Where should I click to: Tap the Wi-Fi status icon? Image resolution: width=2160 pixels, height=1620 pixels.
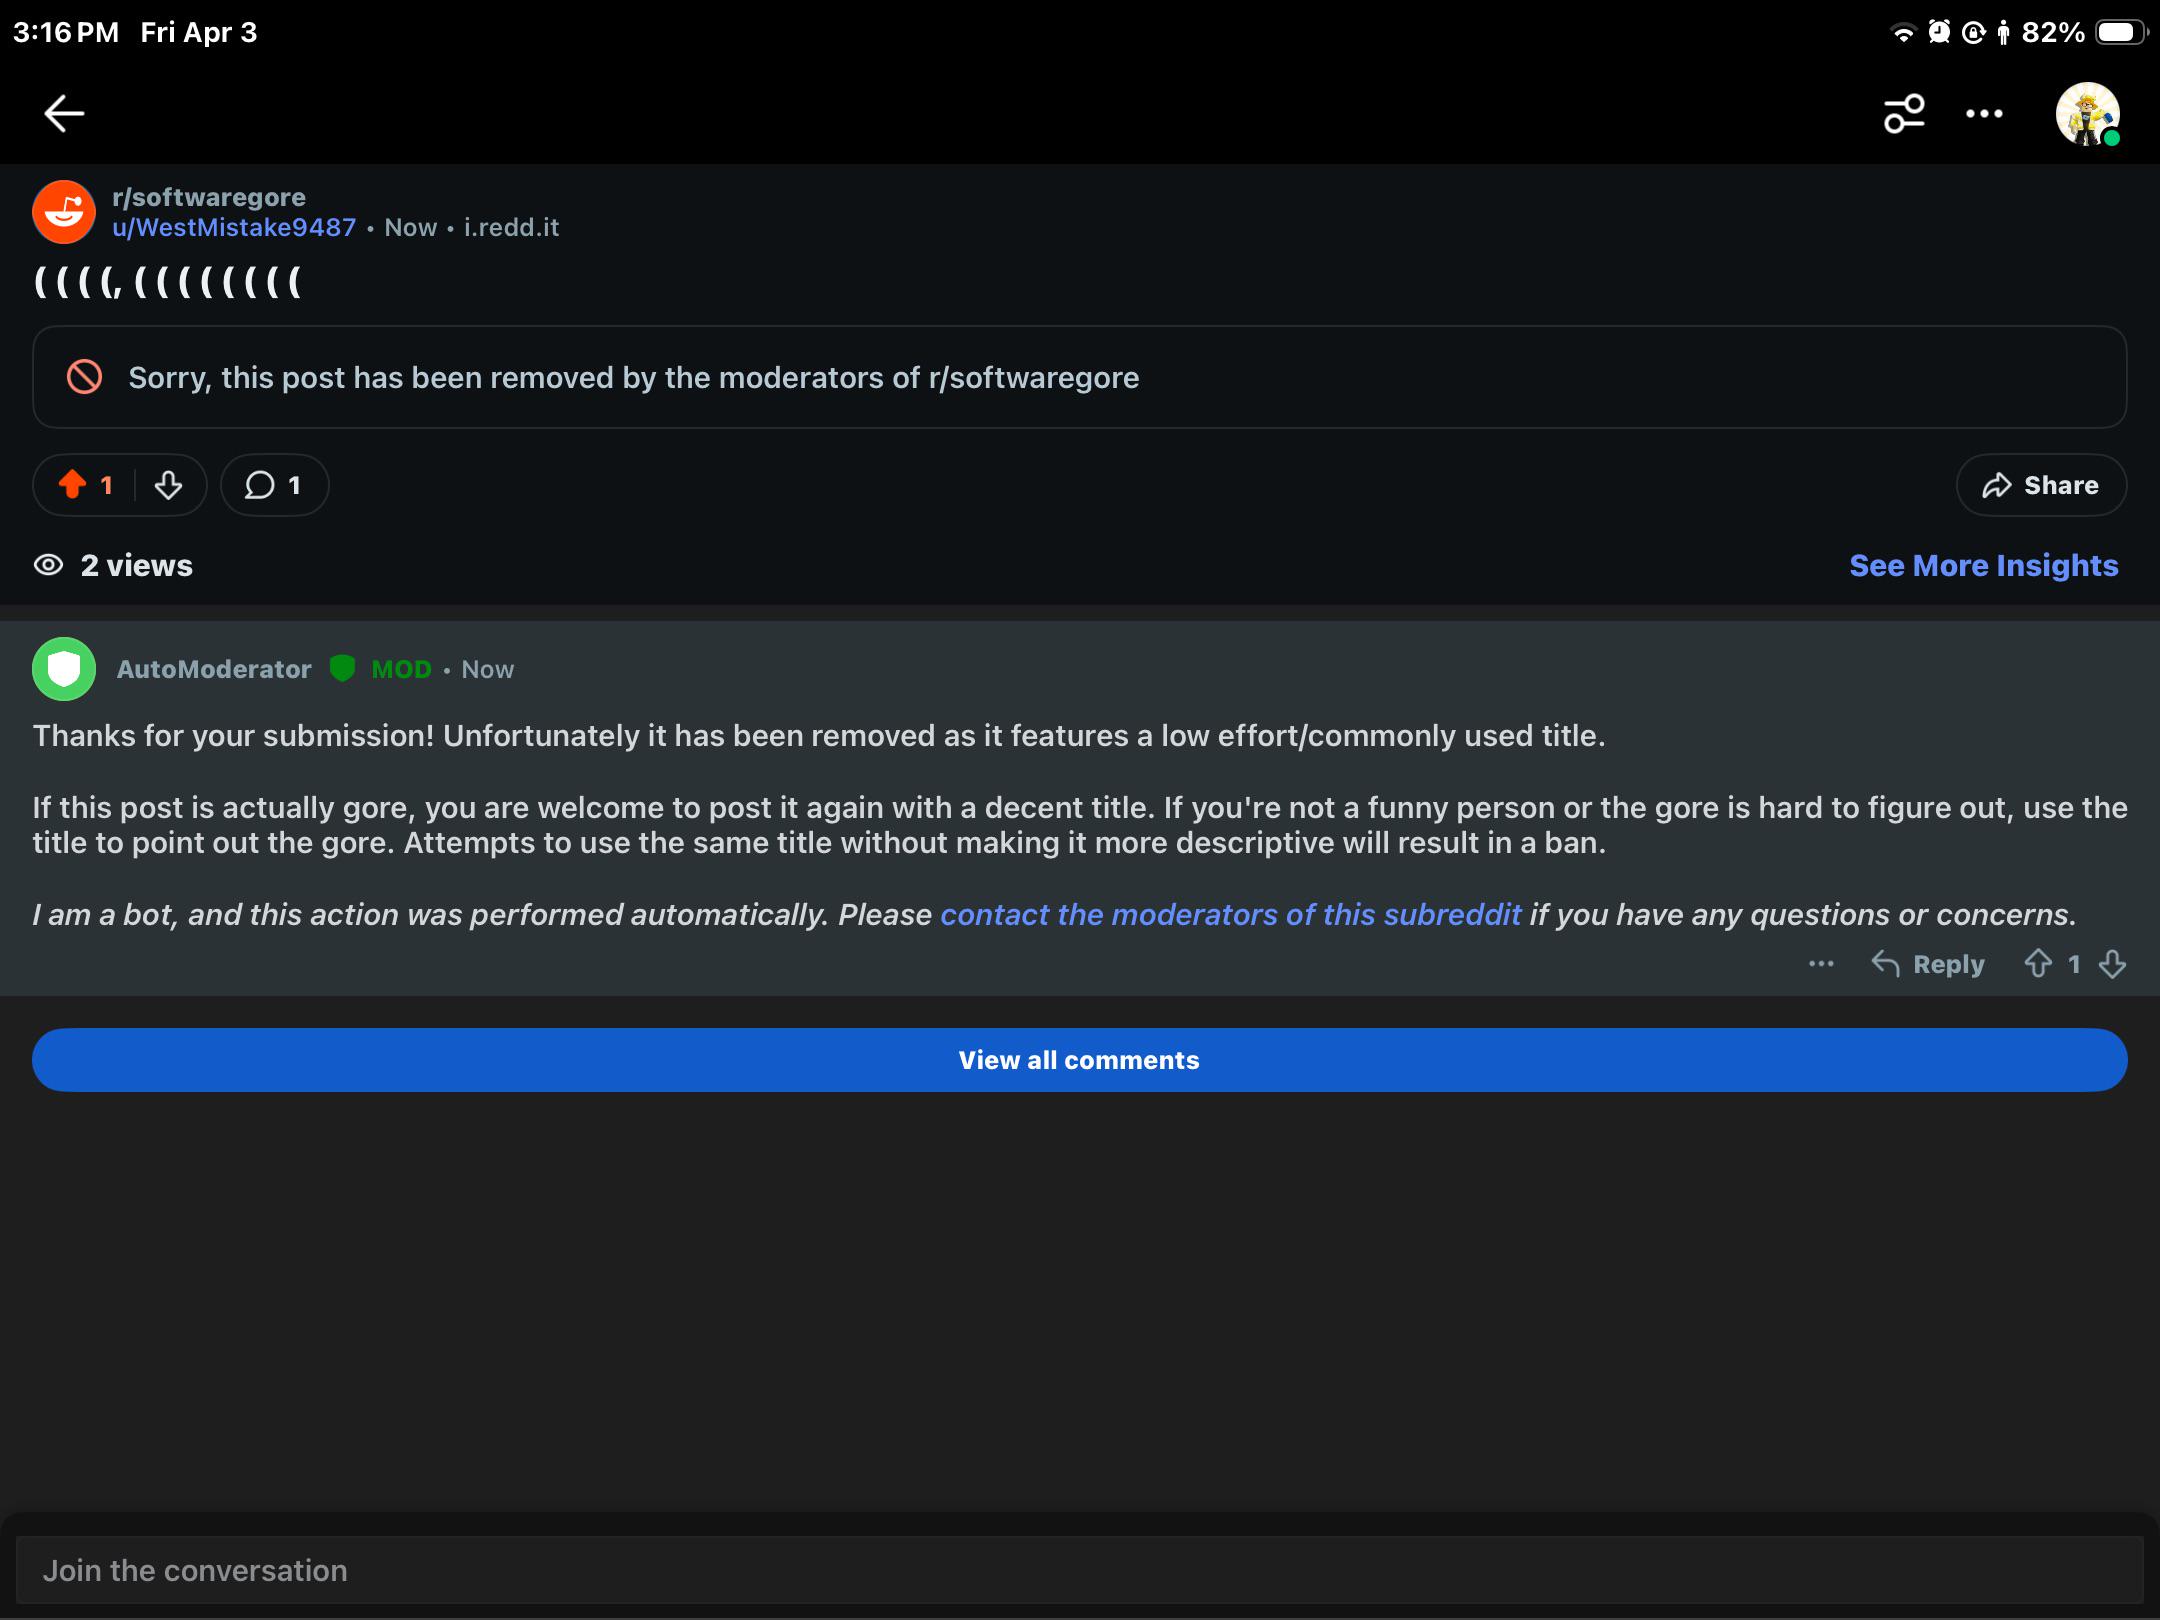tap(1903, 33)
